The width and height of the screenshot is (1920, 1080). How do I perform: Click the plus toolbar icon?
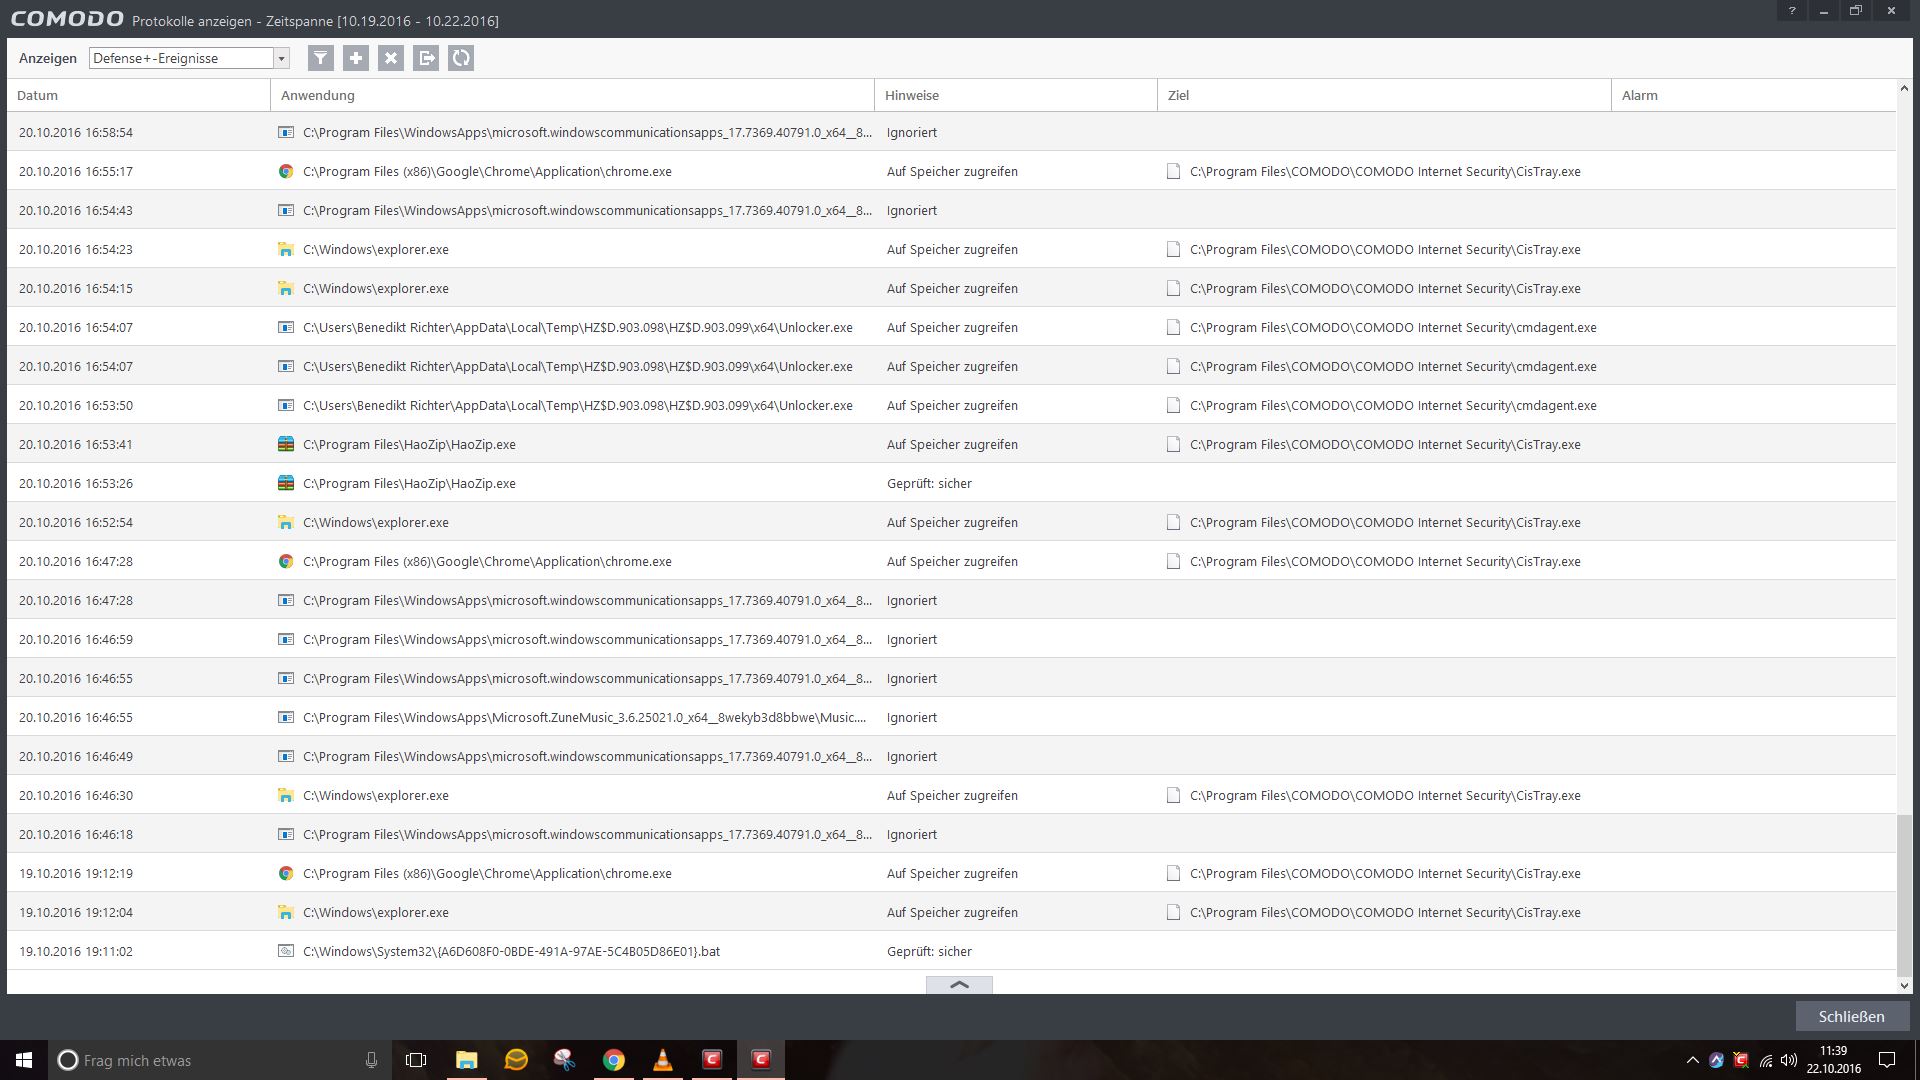tap(356, 58)
